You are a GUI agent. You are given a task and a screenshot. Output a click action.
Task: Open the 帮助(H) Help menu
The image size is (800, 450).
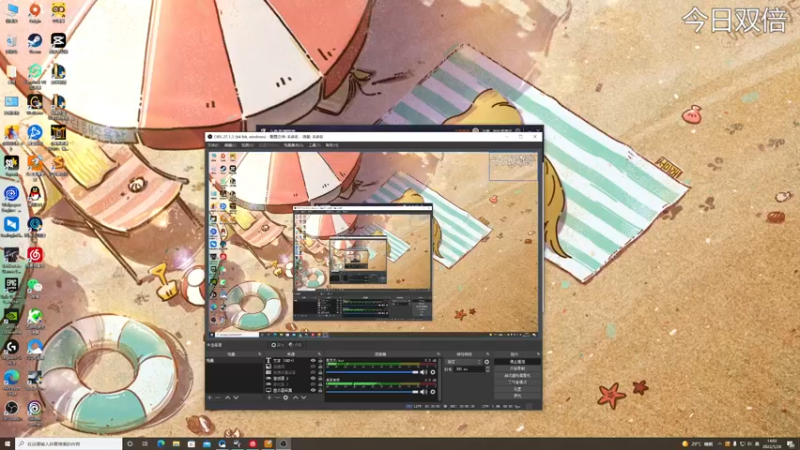pyautogui.click(x=332, y=145)
